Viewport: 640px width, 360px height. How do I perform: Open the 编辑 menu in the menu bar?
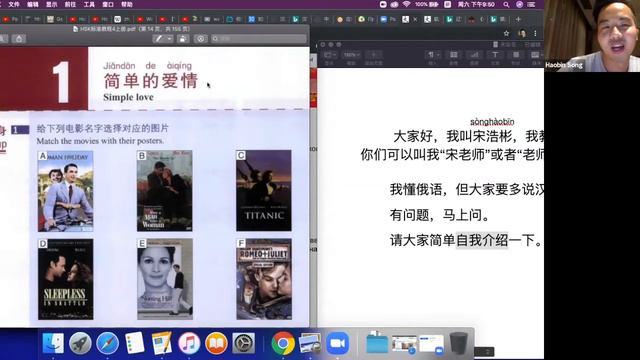click(x=32, y=4)
